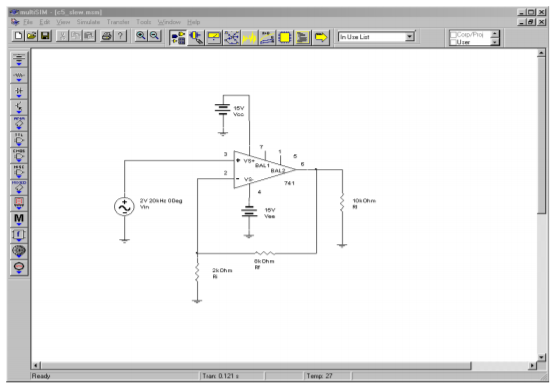Viewport: 557px width, 390px height.
Task: Click the Print icon
Action: point(107,36)
